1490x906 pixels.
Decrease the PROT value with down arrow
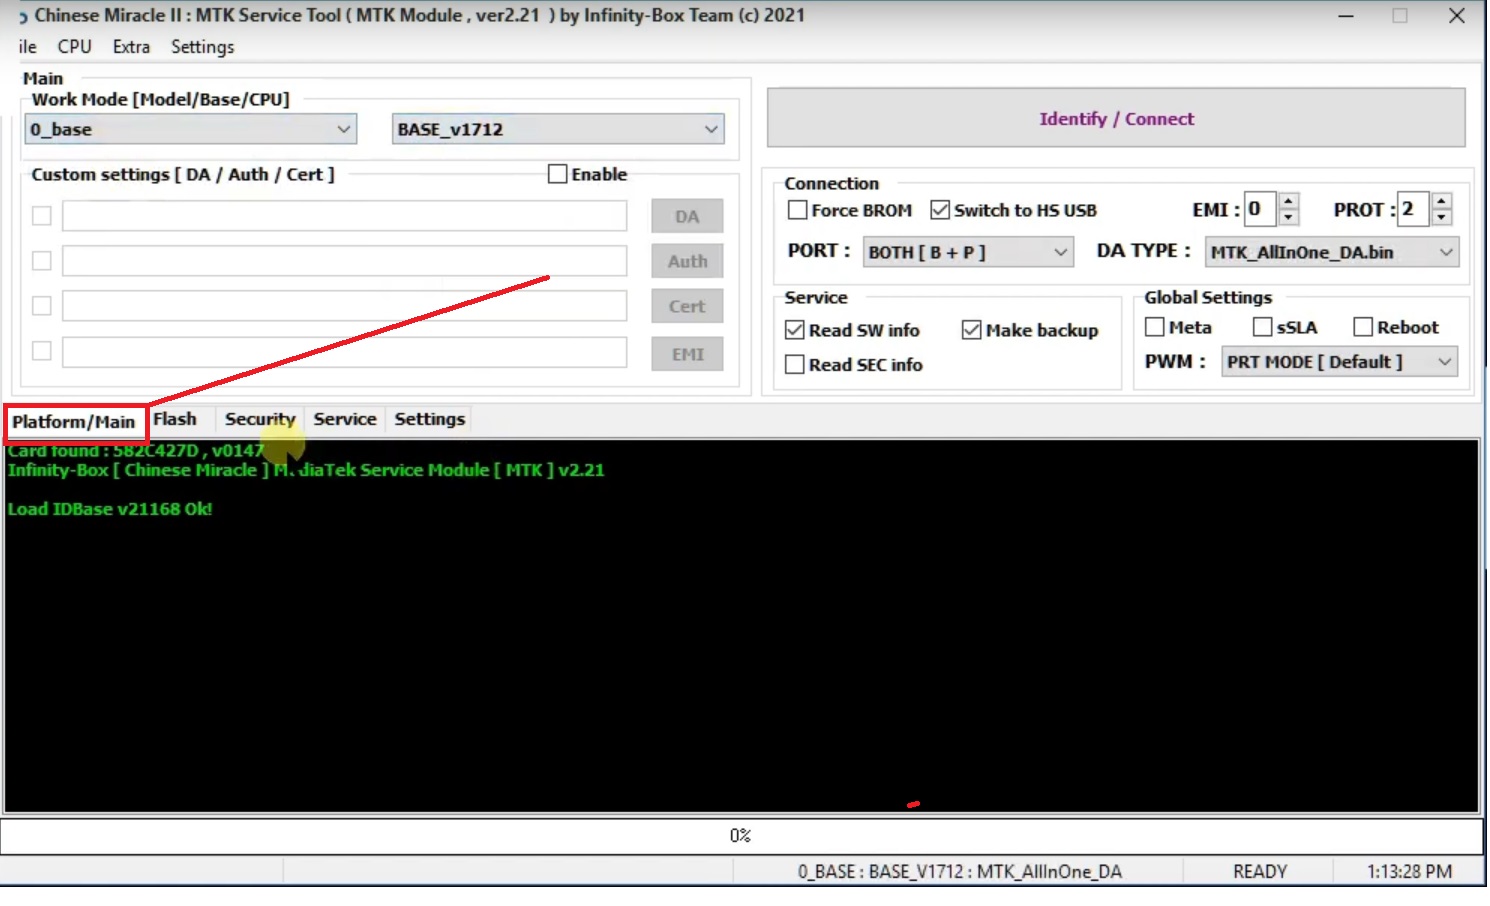coord(1441,217)
